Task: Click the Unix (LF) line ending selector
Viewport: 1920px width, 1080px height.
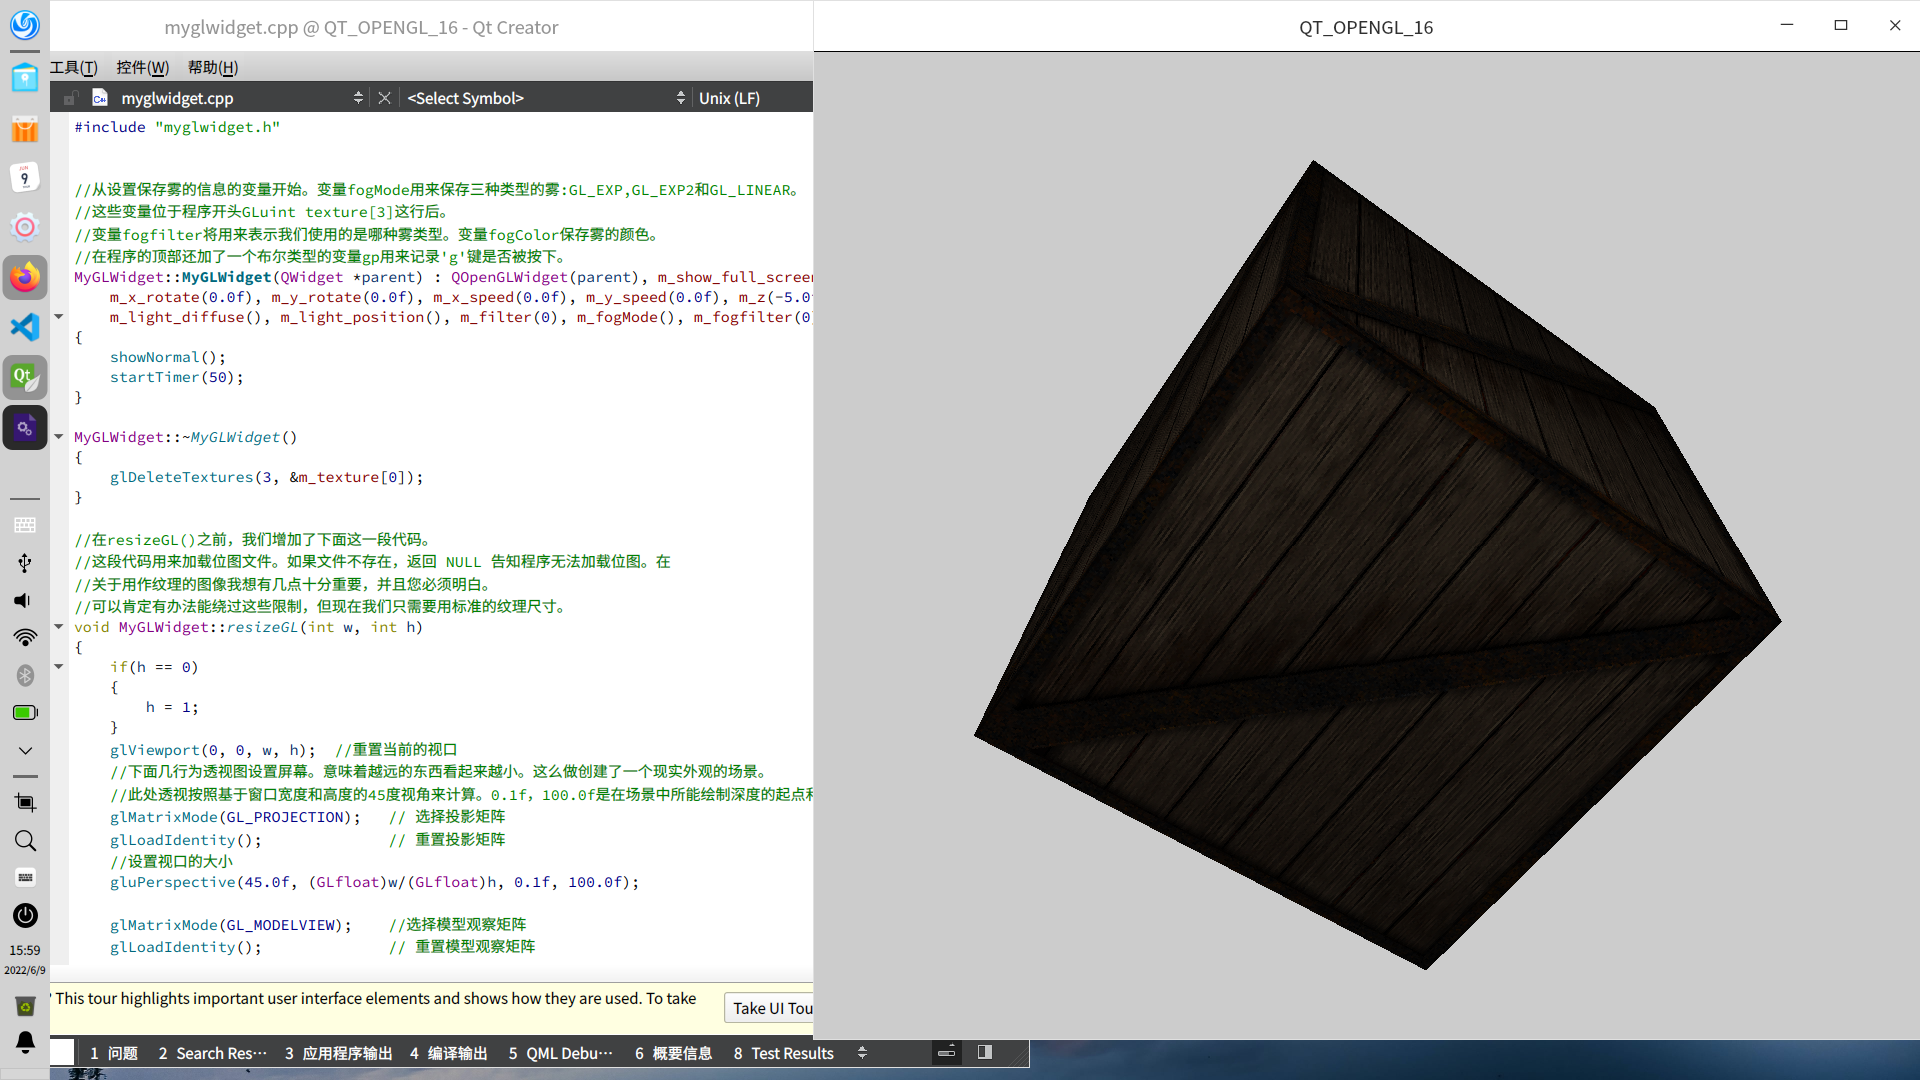Action: coord(729,98)
